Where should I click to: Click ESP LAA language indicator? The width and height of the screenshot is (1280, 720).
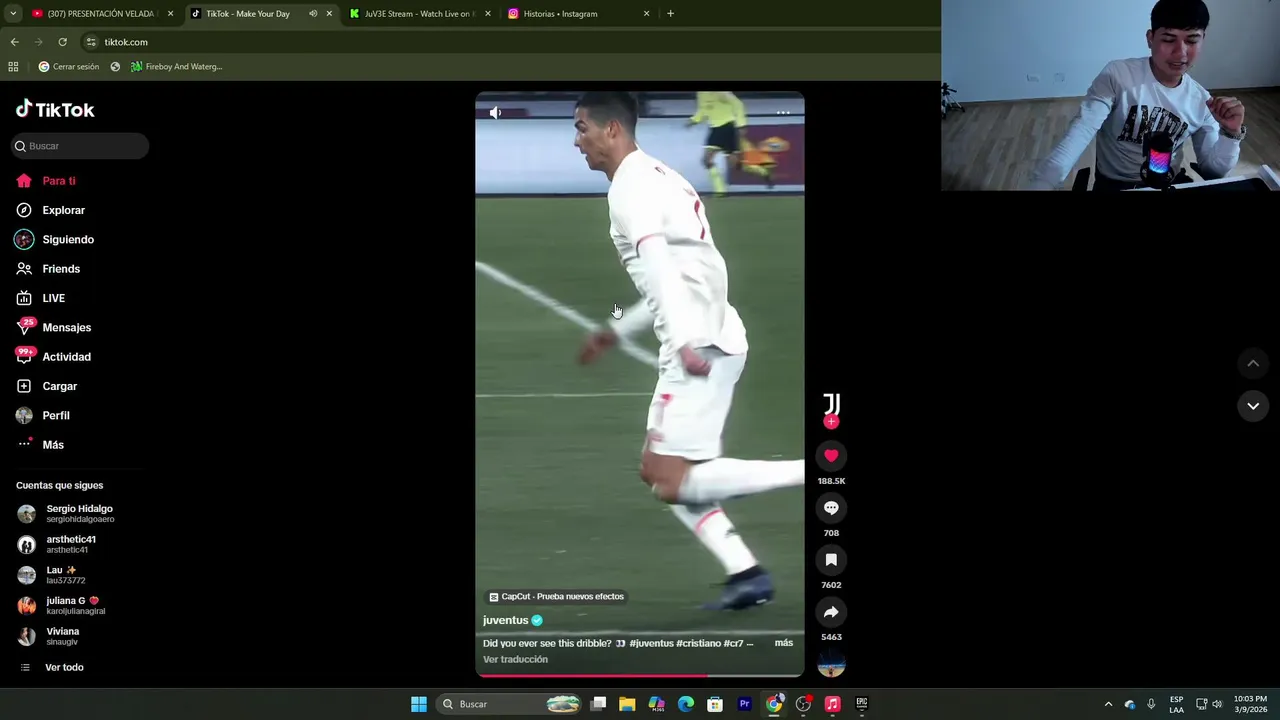point(1177,704)
